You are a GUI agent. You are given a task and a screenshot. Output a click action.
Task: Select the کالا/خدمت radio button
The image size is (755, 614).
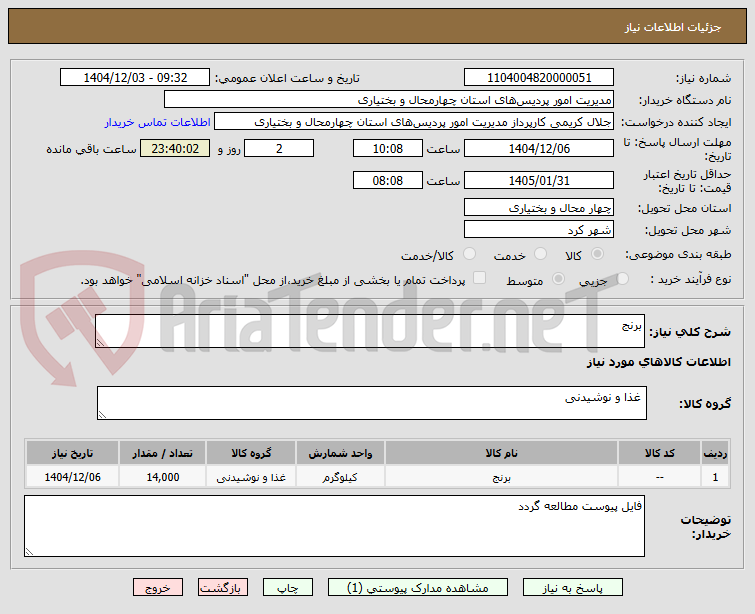(x=469, y=254)
